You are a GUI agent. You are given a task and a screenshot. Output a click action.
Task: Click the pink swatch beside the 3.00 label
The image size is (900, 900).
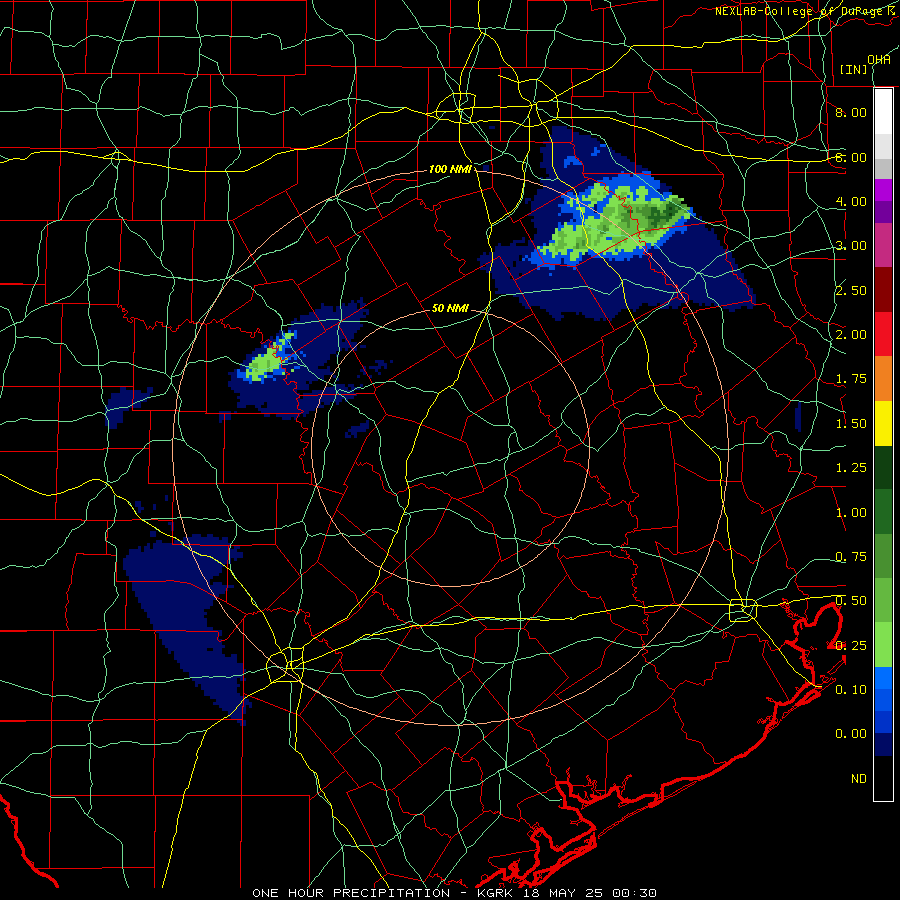coord(883,245)
